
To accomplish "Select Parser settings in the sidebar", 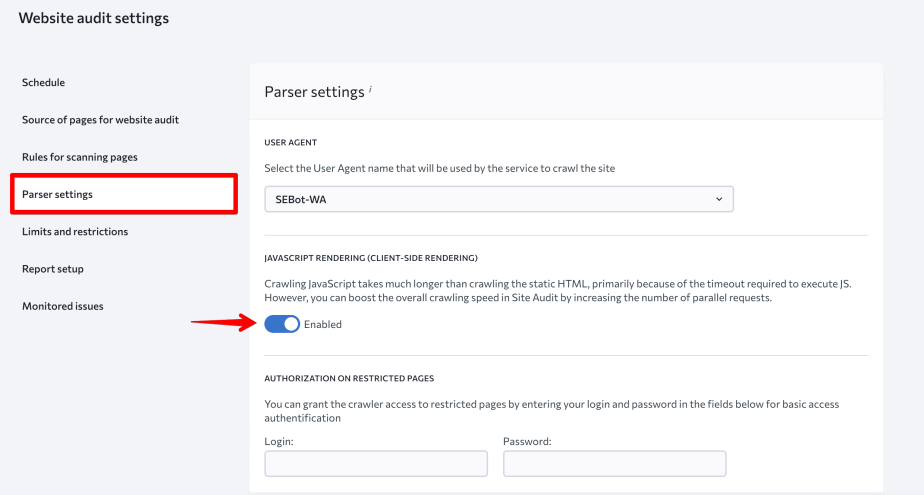I will 57,194.
